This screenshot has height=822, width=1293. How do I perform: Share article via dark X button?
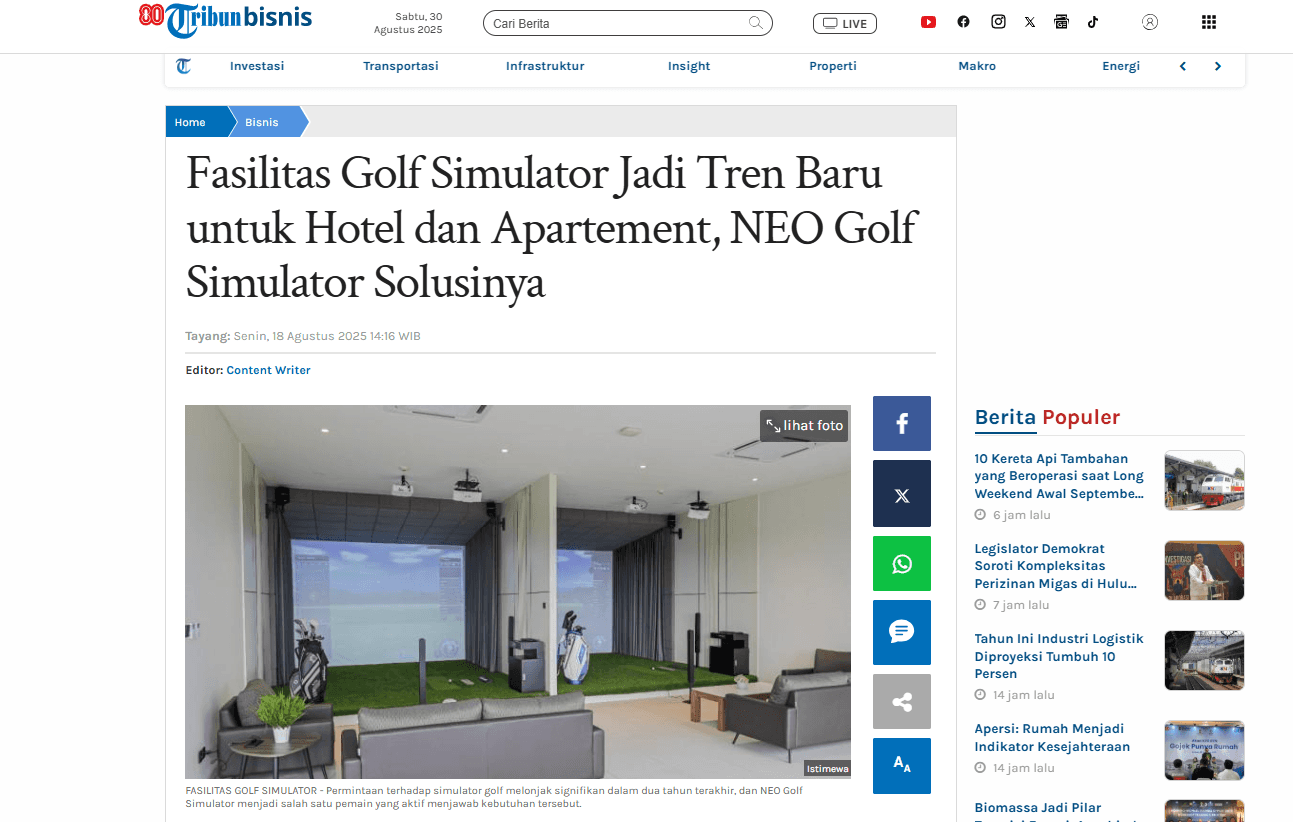(902, 494)
